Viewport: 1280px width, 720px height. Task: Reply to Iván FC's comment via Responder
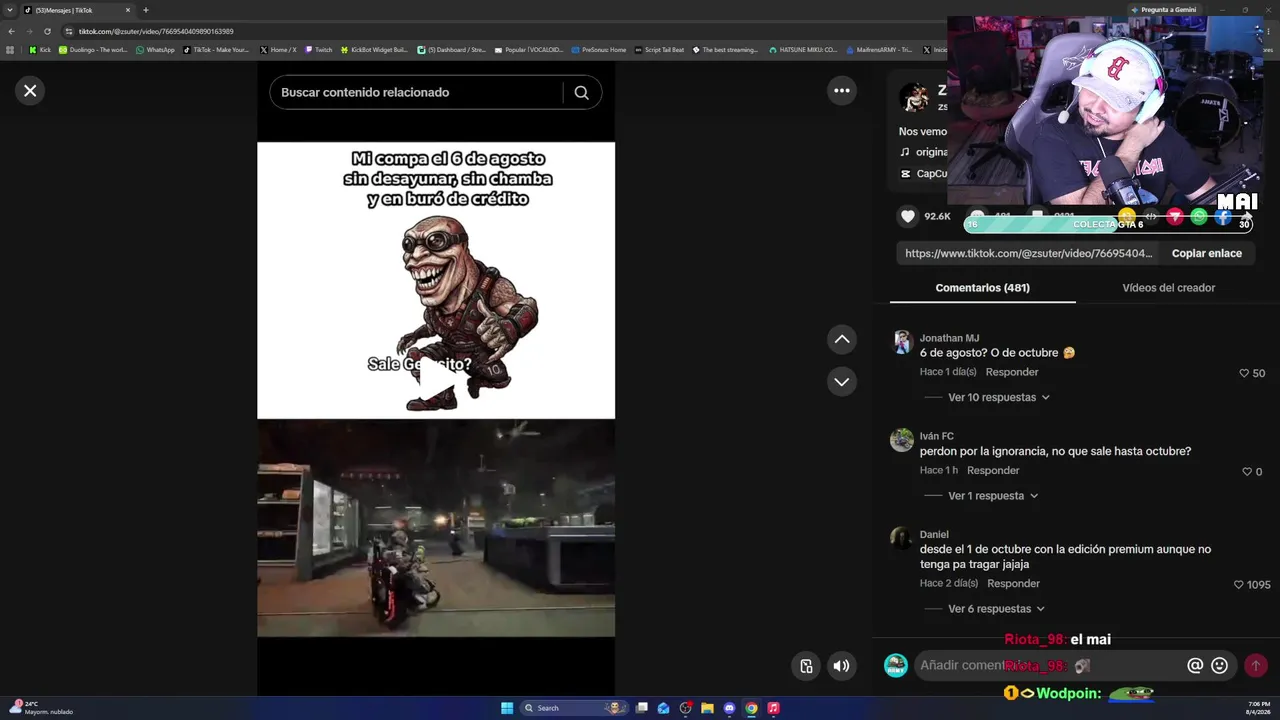click(993, 471)
